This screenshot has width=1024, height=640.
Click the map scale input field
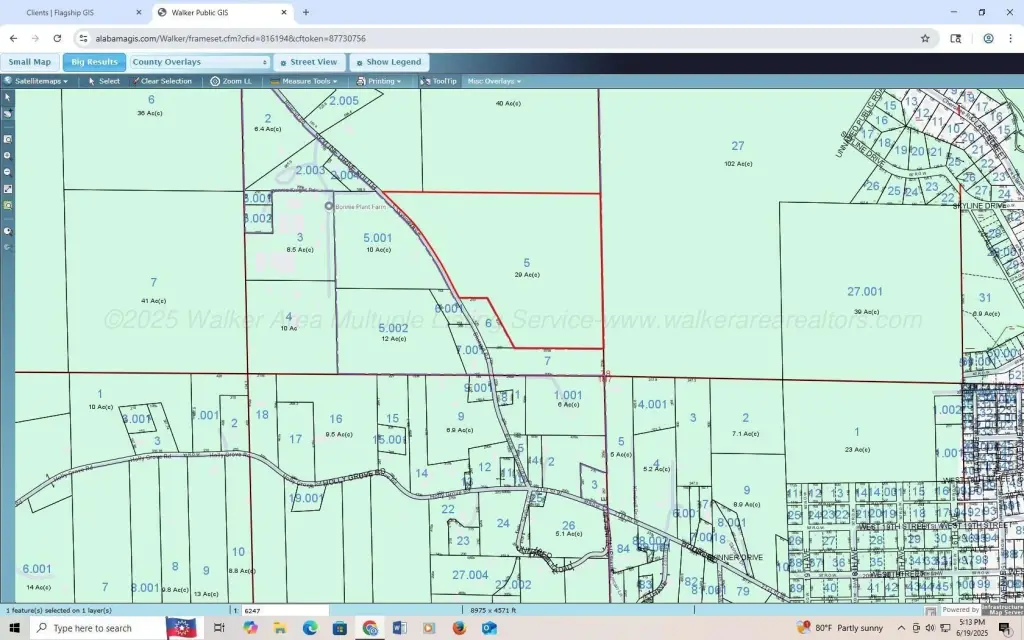click(x=284, y=610)
